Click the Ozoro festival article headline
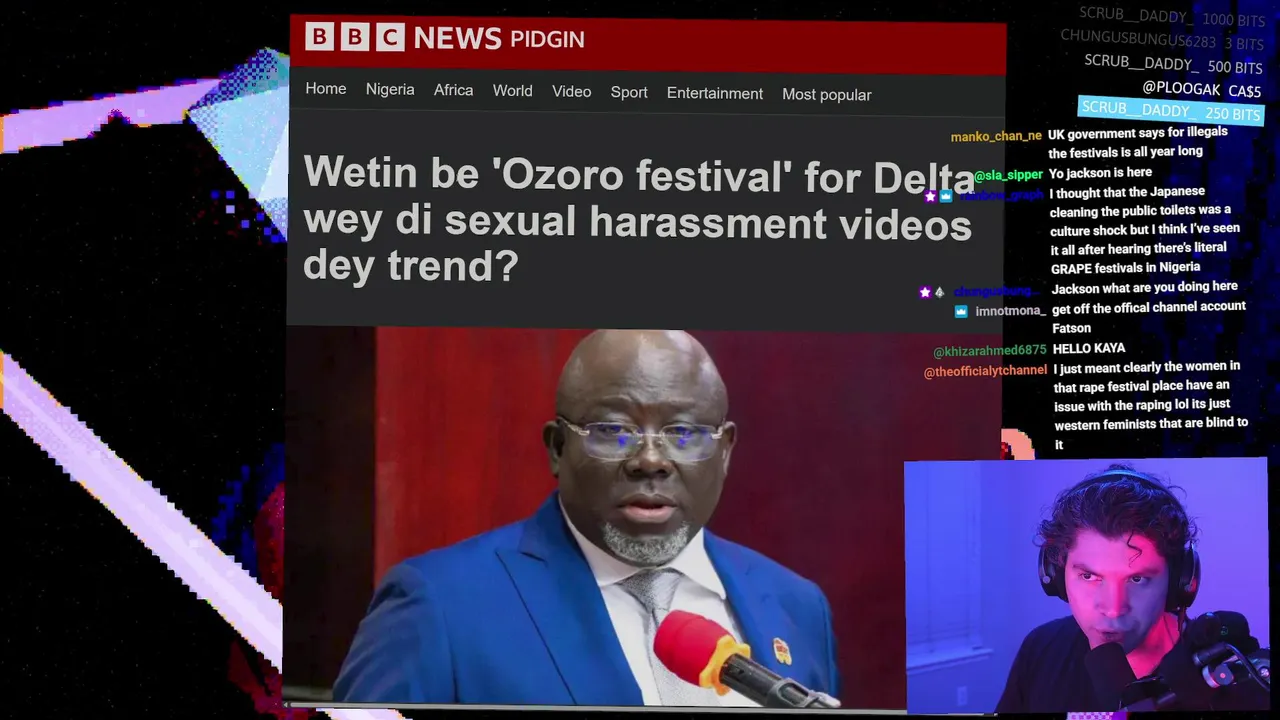Screen dimensions: 1280x720 click(638, 220)
